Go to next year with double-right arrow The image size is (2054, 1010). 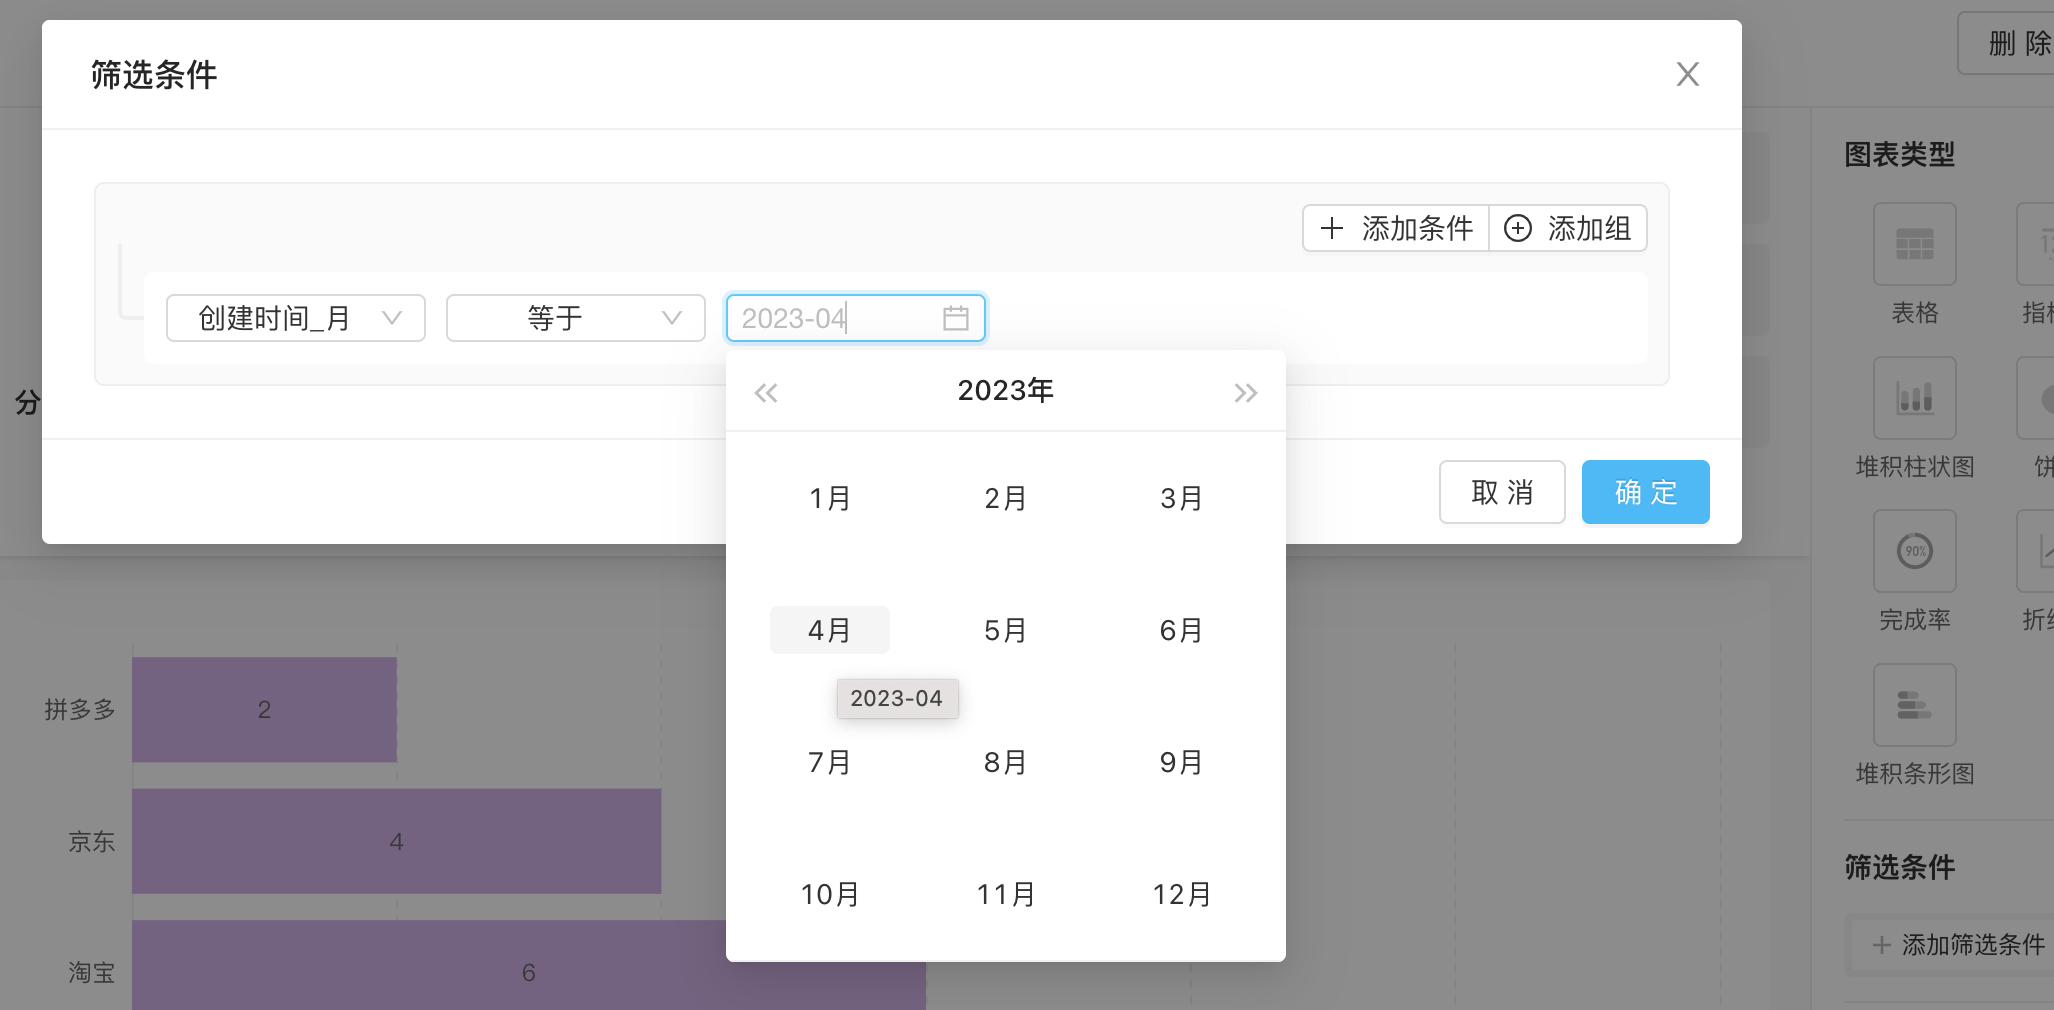(x=1245, y=392)
